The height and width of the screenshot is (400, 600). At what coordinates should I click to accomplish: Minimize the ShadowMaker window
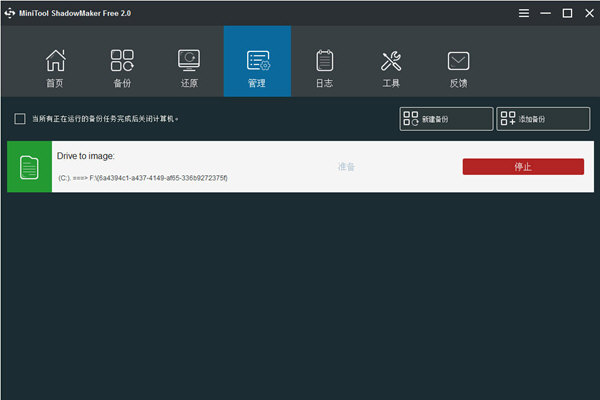545,13
